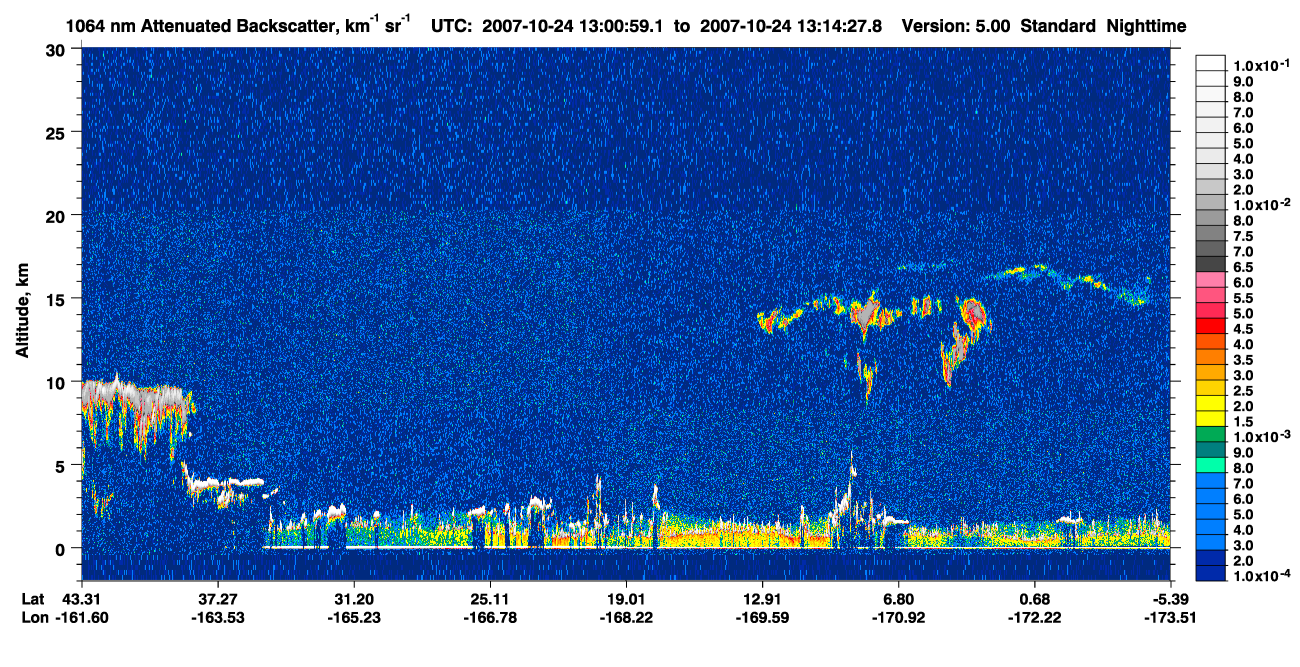The image size is (1300, 667).
Task: Click the gray swatch beside the 7.5 label
Action: pyautogui.click(x=1211, y=233)
